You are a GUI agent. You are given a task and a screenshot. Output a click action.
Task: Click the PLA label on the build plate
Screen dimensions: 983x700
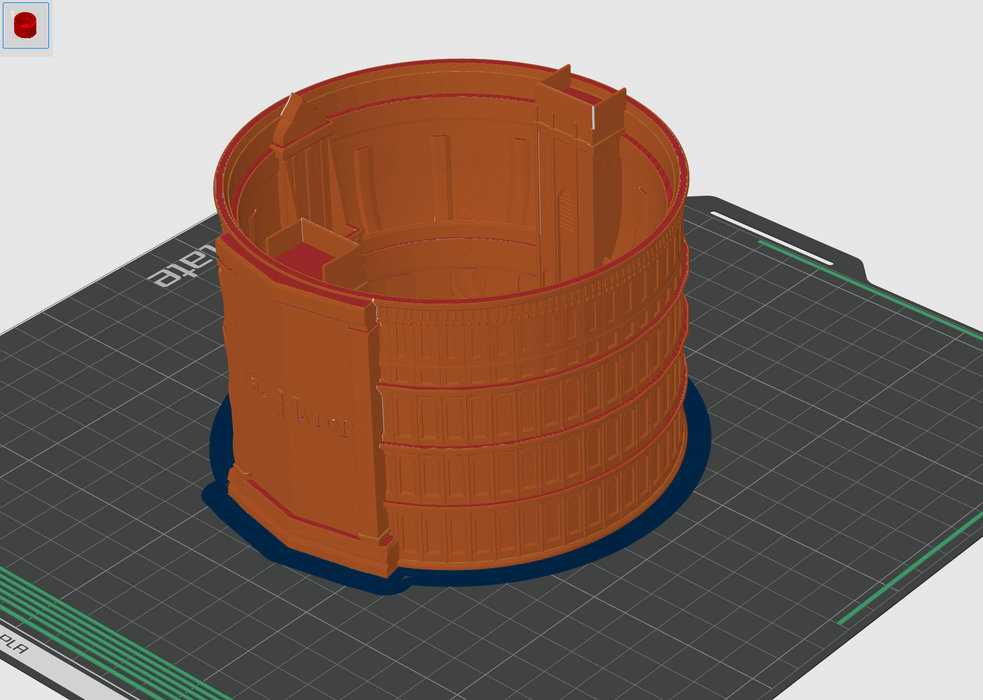(x=14, y=640)
